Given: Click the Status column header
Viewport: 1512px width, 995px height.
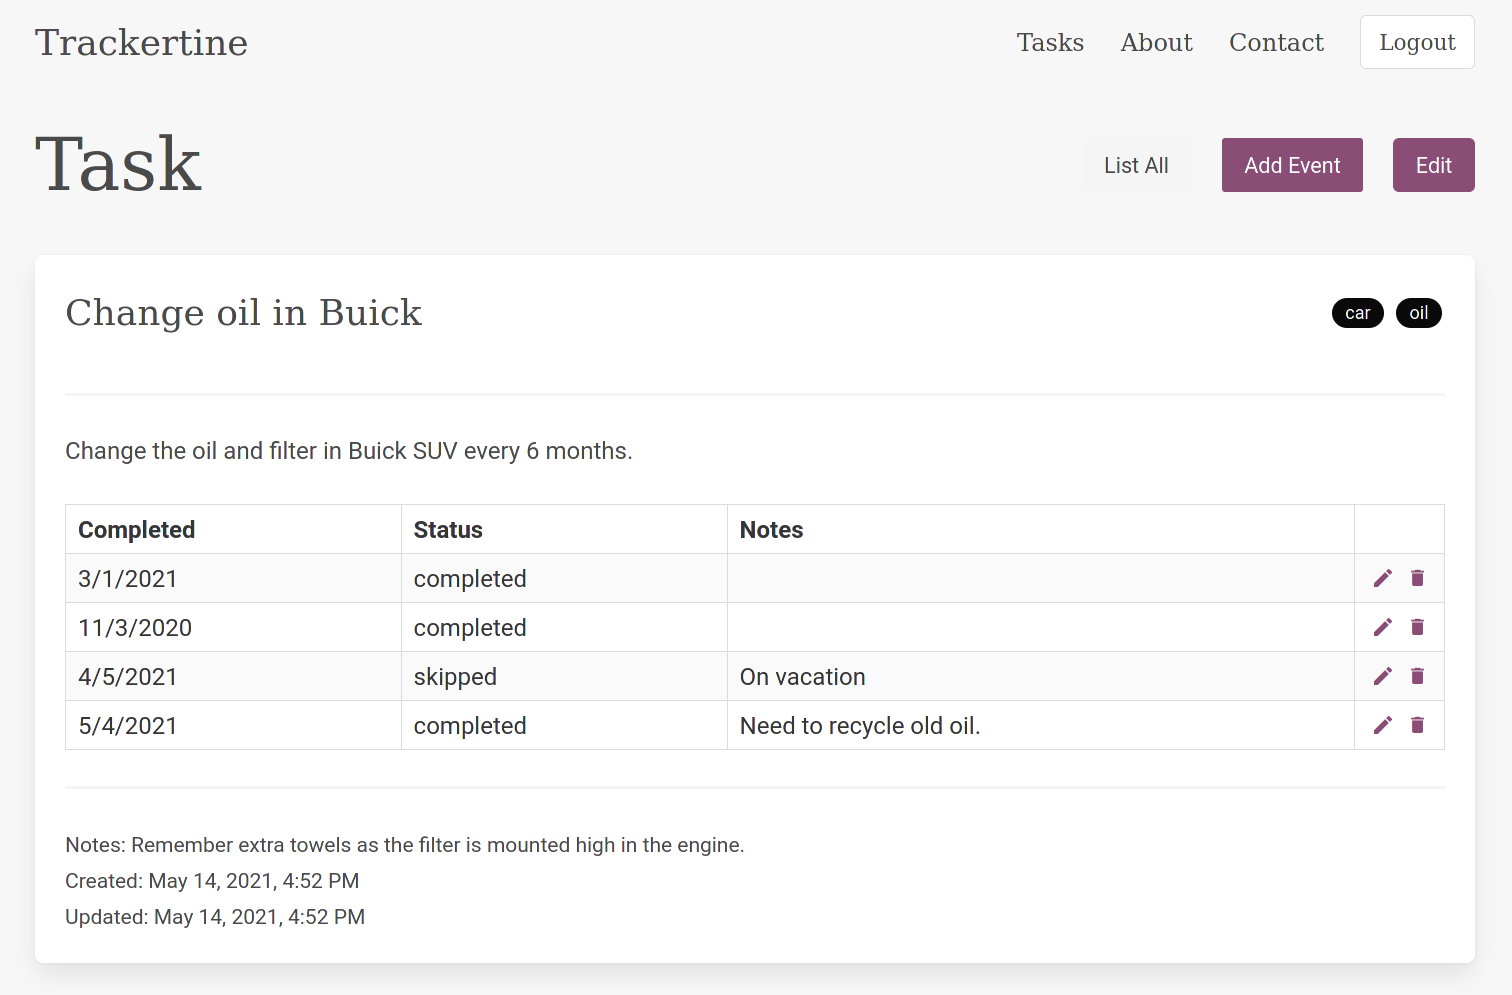Looking at the screenshot, I should click(448, 530).
